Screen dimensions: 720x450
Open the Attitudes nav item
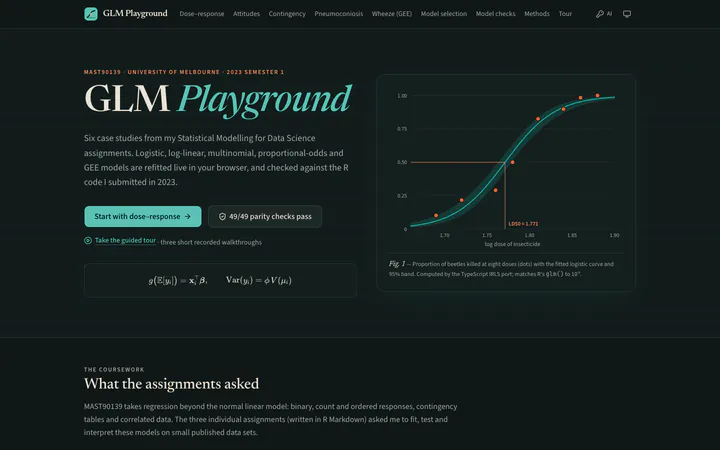point(246,14)
